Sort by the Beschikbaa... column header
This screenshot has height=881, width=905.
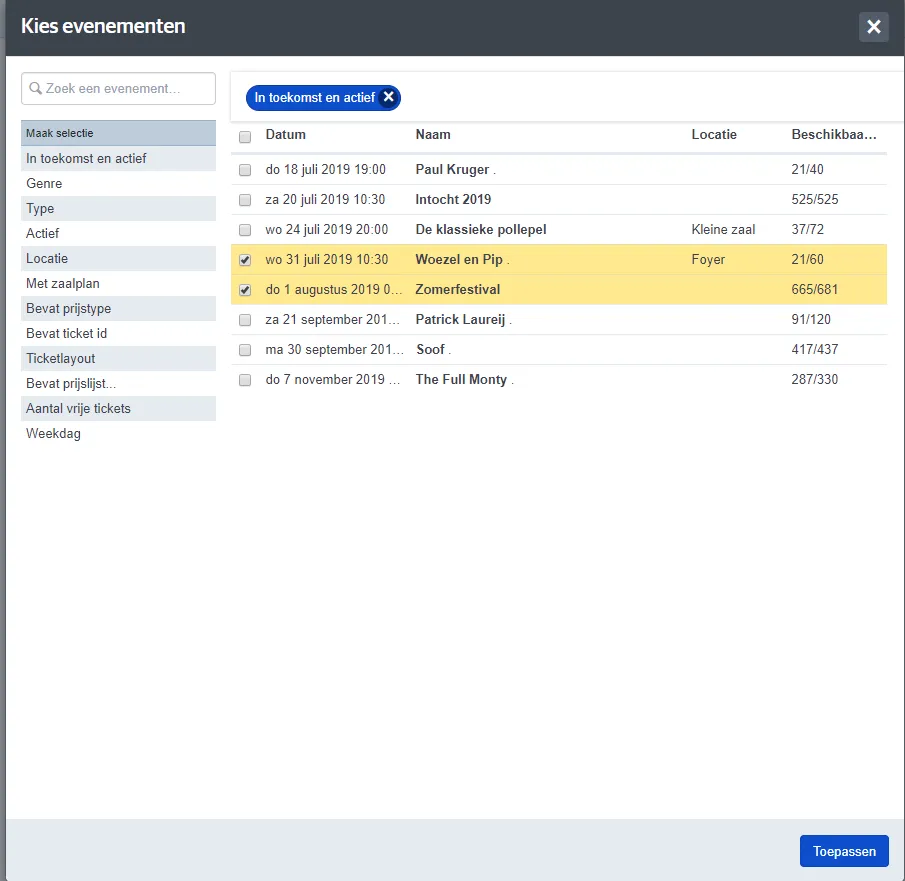[x=834, y=135]
